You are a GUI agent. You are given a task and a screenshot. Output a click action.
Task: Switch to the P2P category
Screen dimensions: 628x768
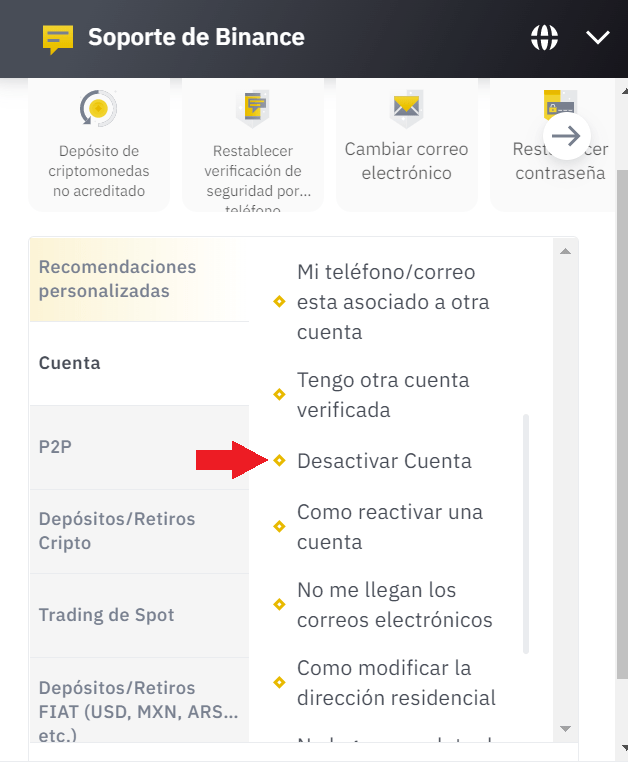pos(139,447)
